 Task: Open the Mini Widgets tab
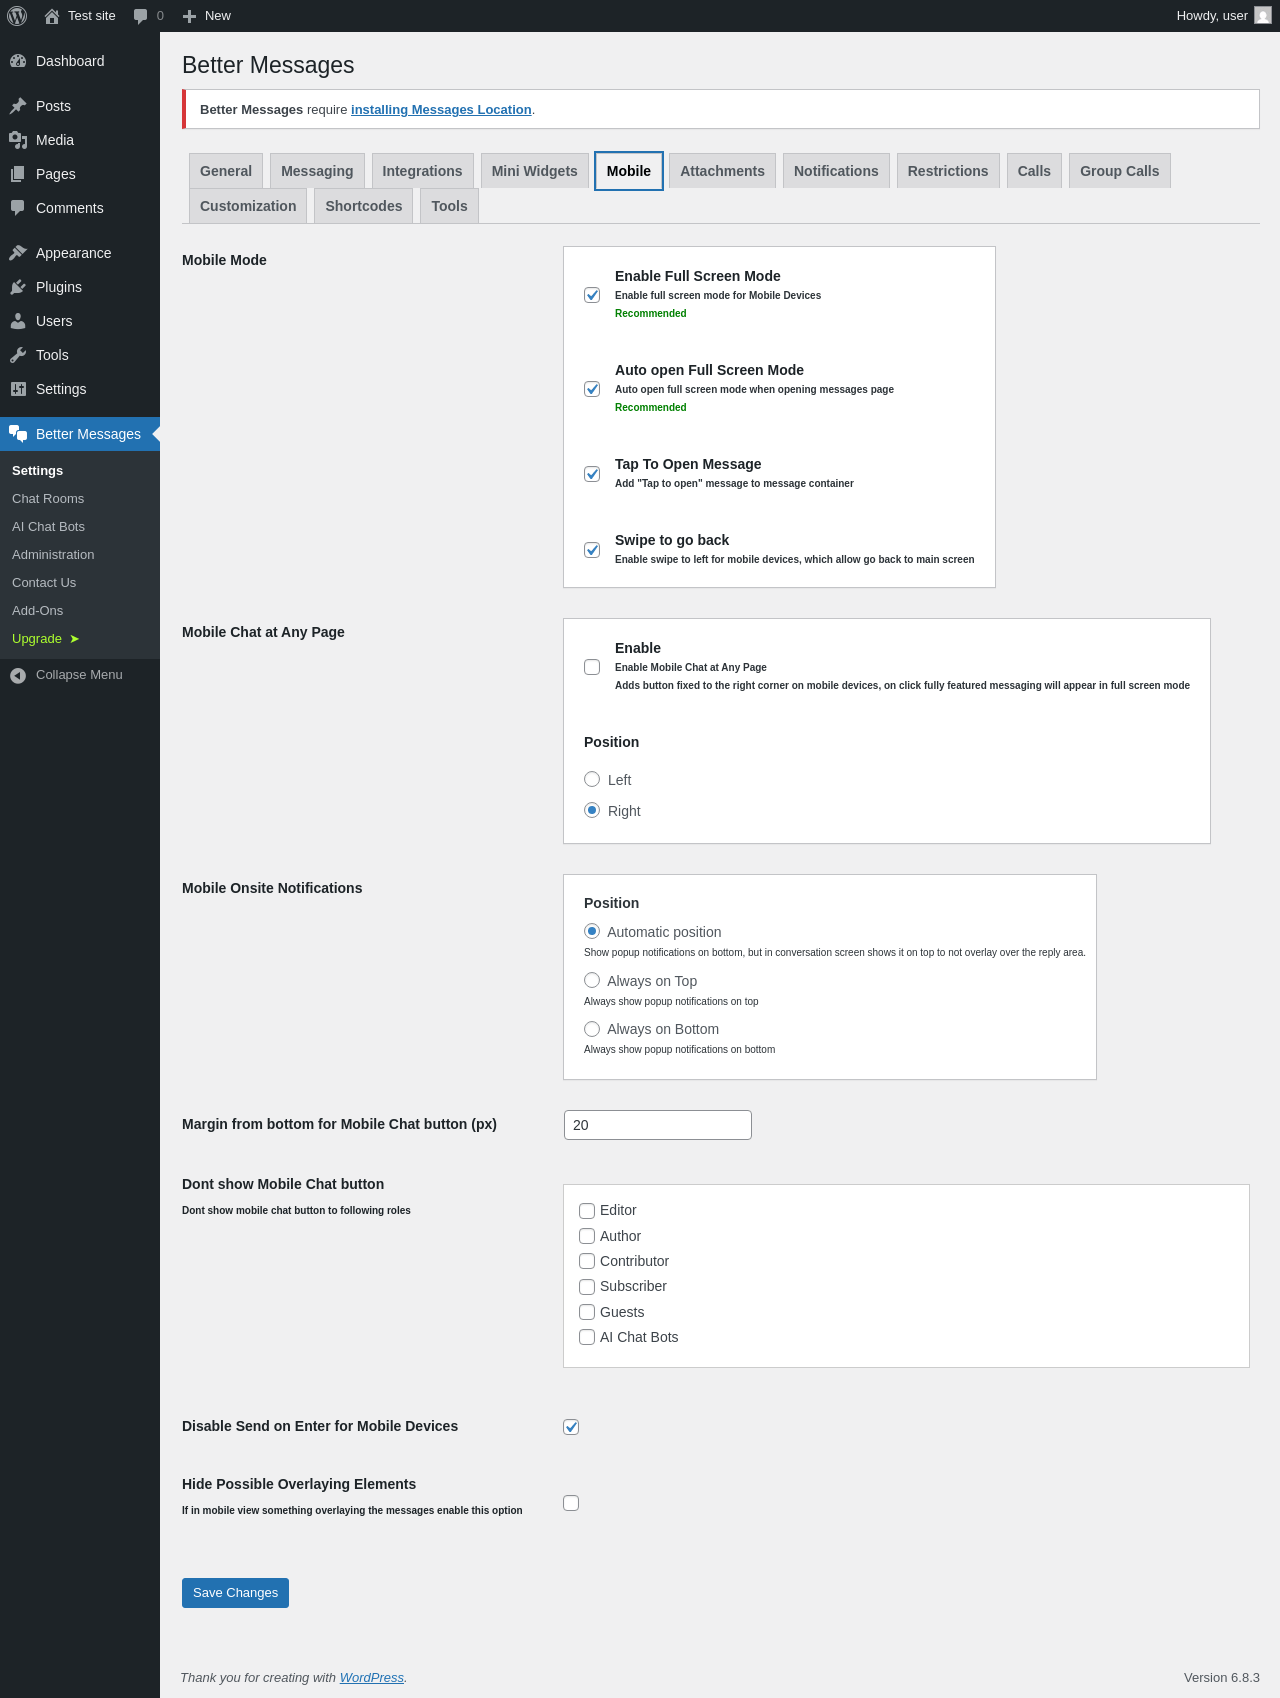pos(534,171)
